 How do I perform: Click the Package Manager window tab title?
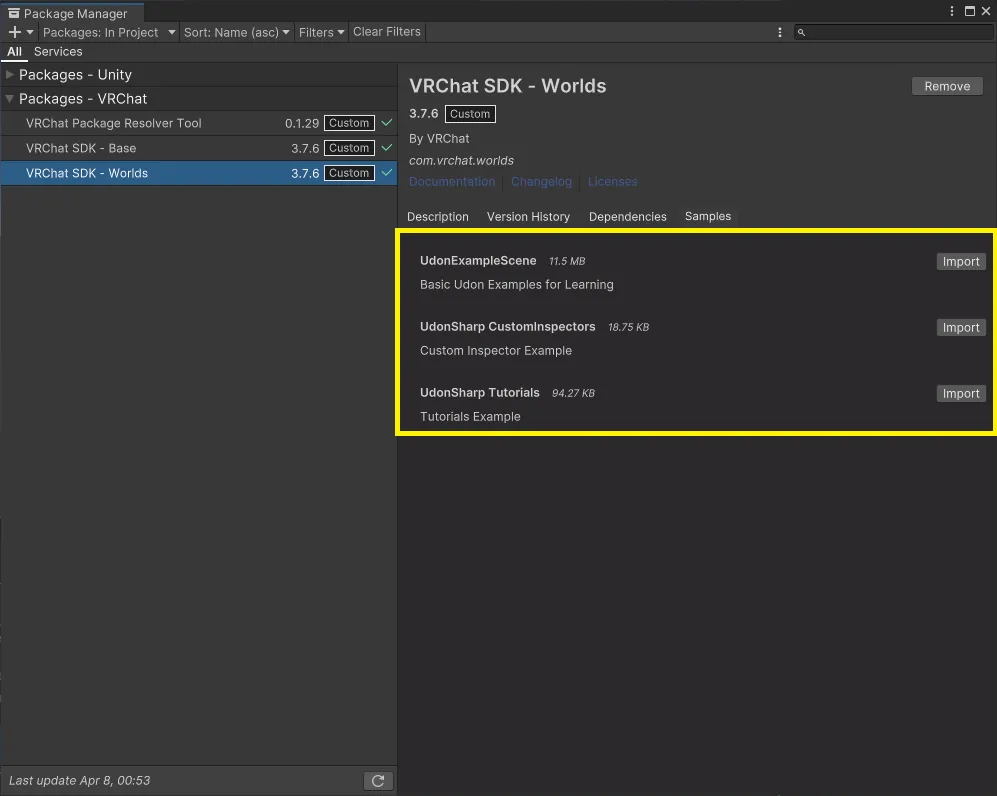point(76,13)
